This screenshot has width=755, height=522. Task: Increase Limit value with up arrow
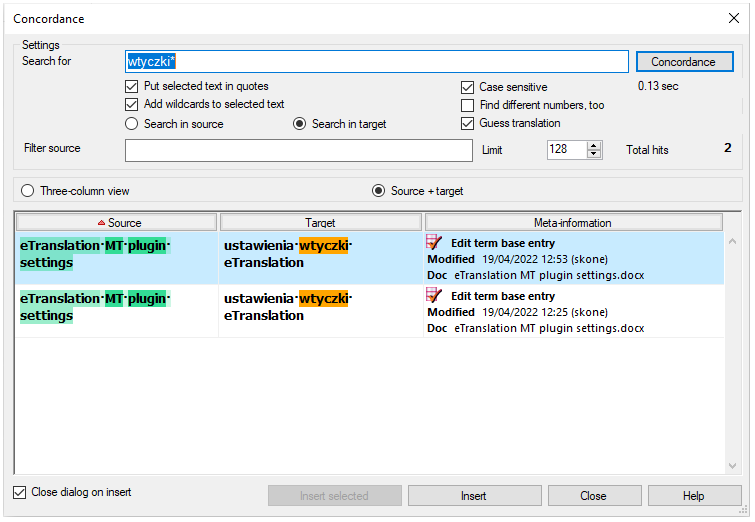pos(594,146)
